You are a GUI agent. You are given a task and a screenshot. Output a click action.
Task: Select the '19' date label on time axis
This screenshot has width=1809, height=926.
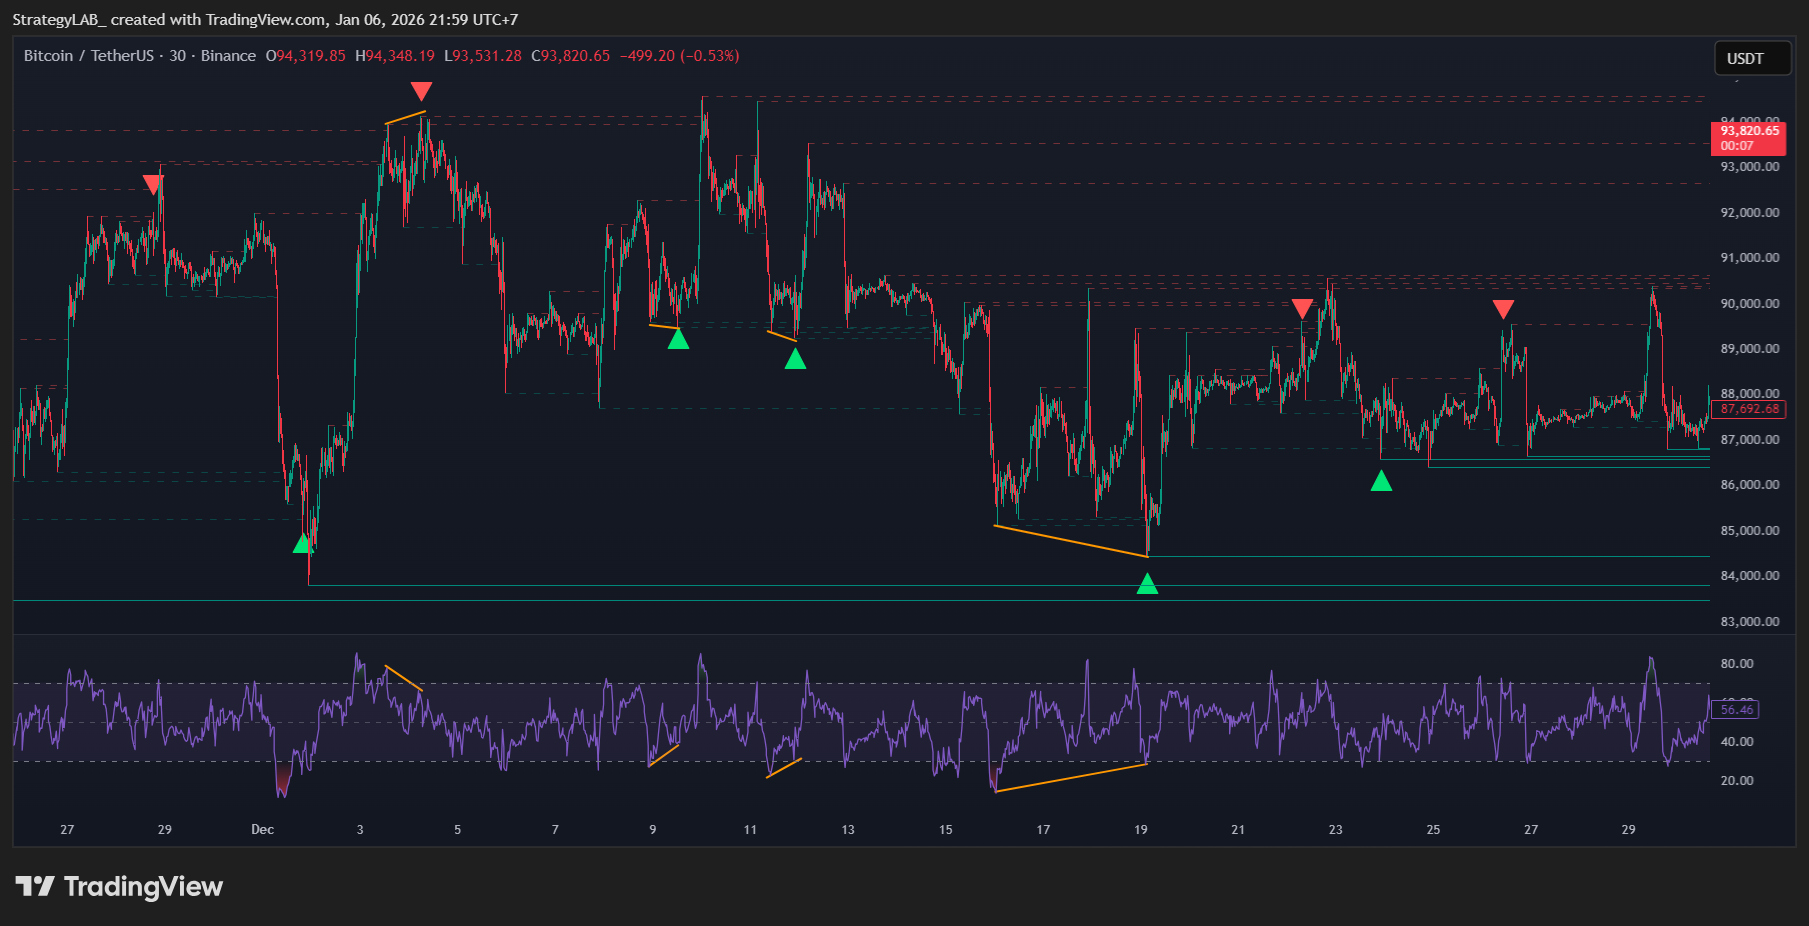click(x=1141, y=829)
